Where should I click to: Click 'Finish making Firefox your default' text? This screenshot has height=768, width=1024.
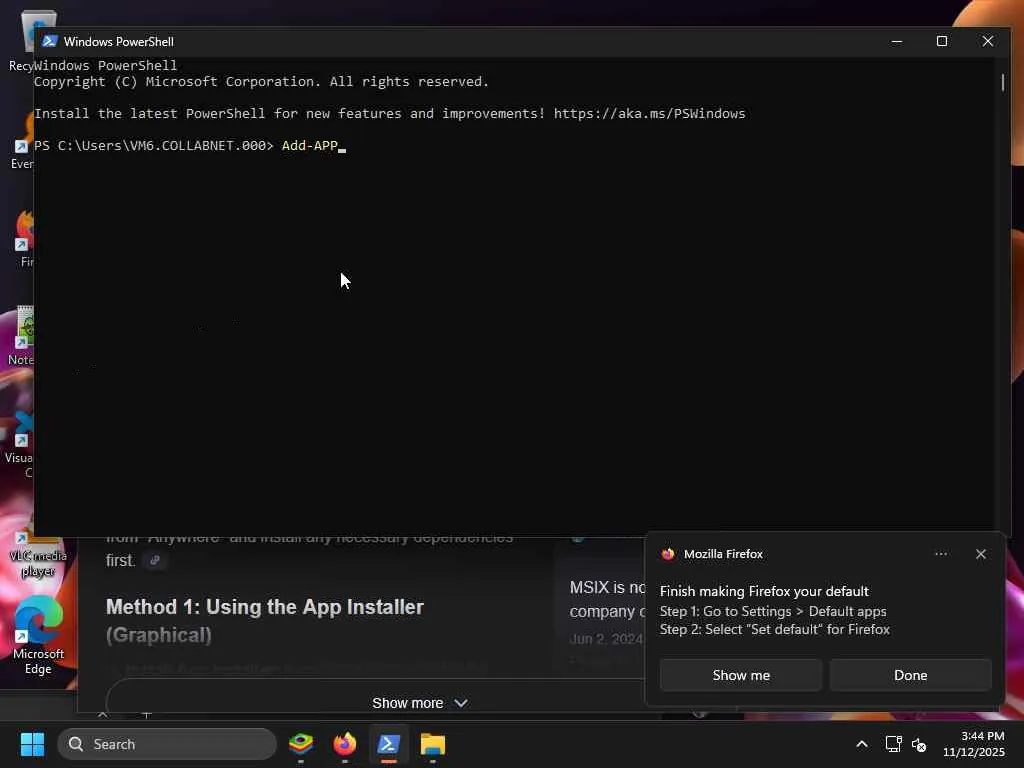coord(764,591)
